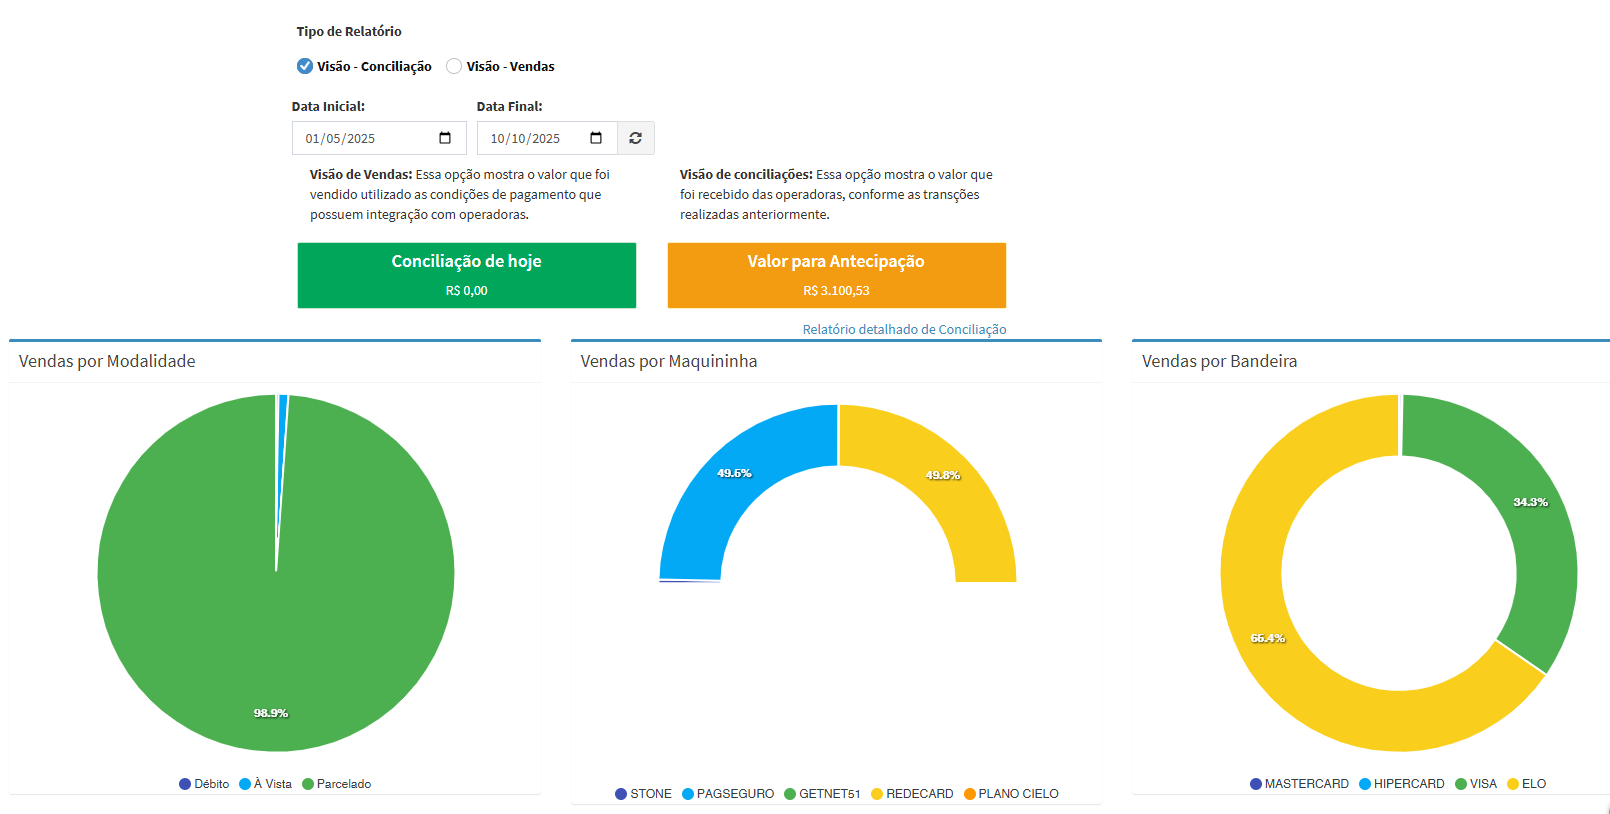1610x814 pixels.
Task: Click the refresh icon next to Data Final
Action: point(635,138)
